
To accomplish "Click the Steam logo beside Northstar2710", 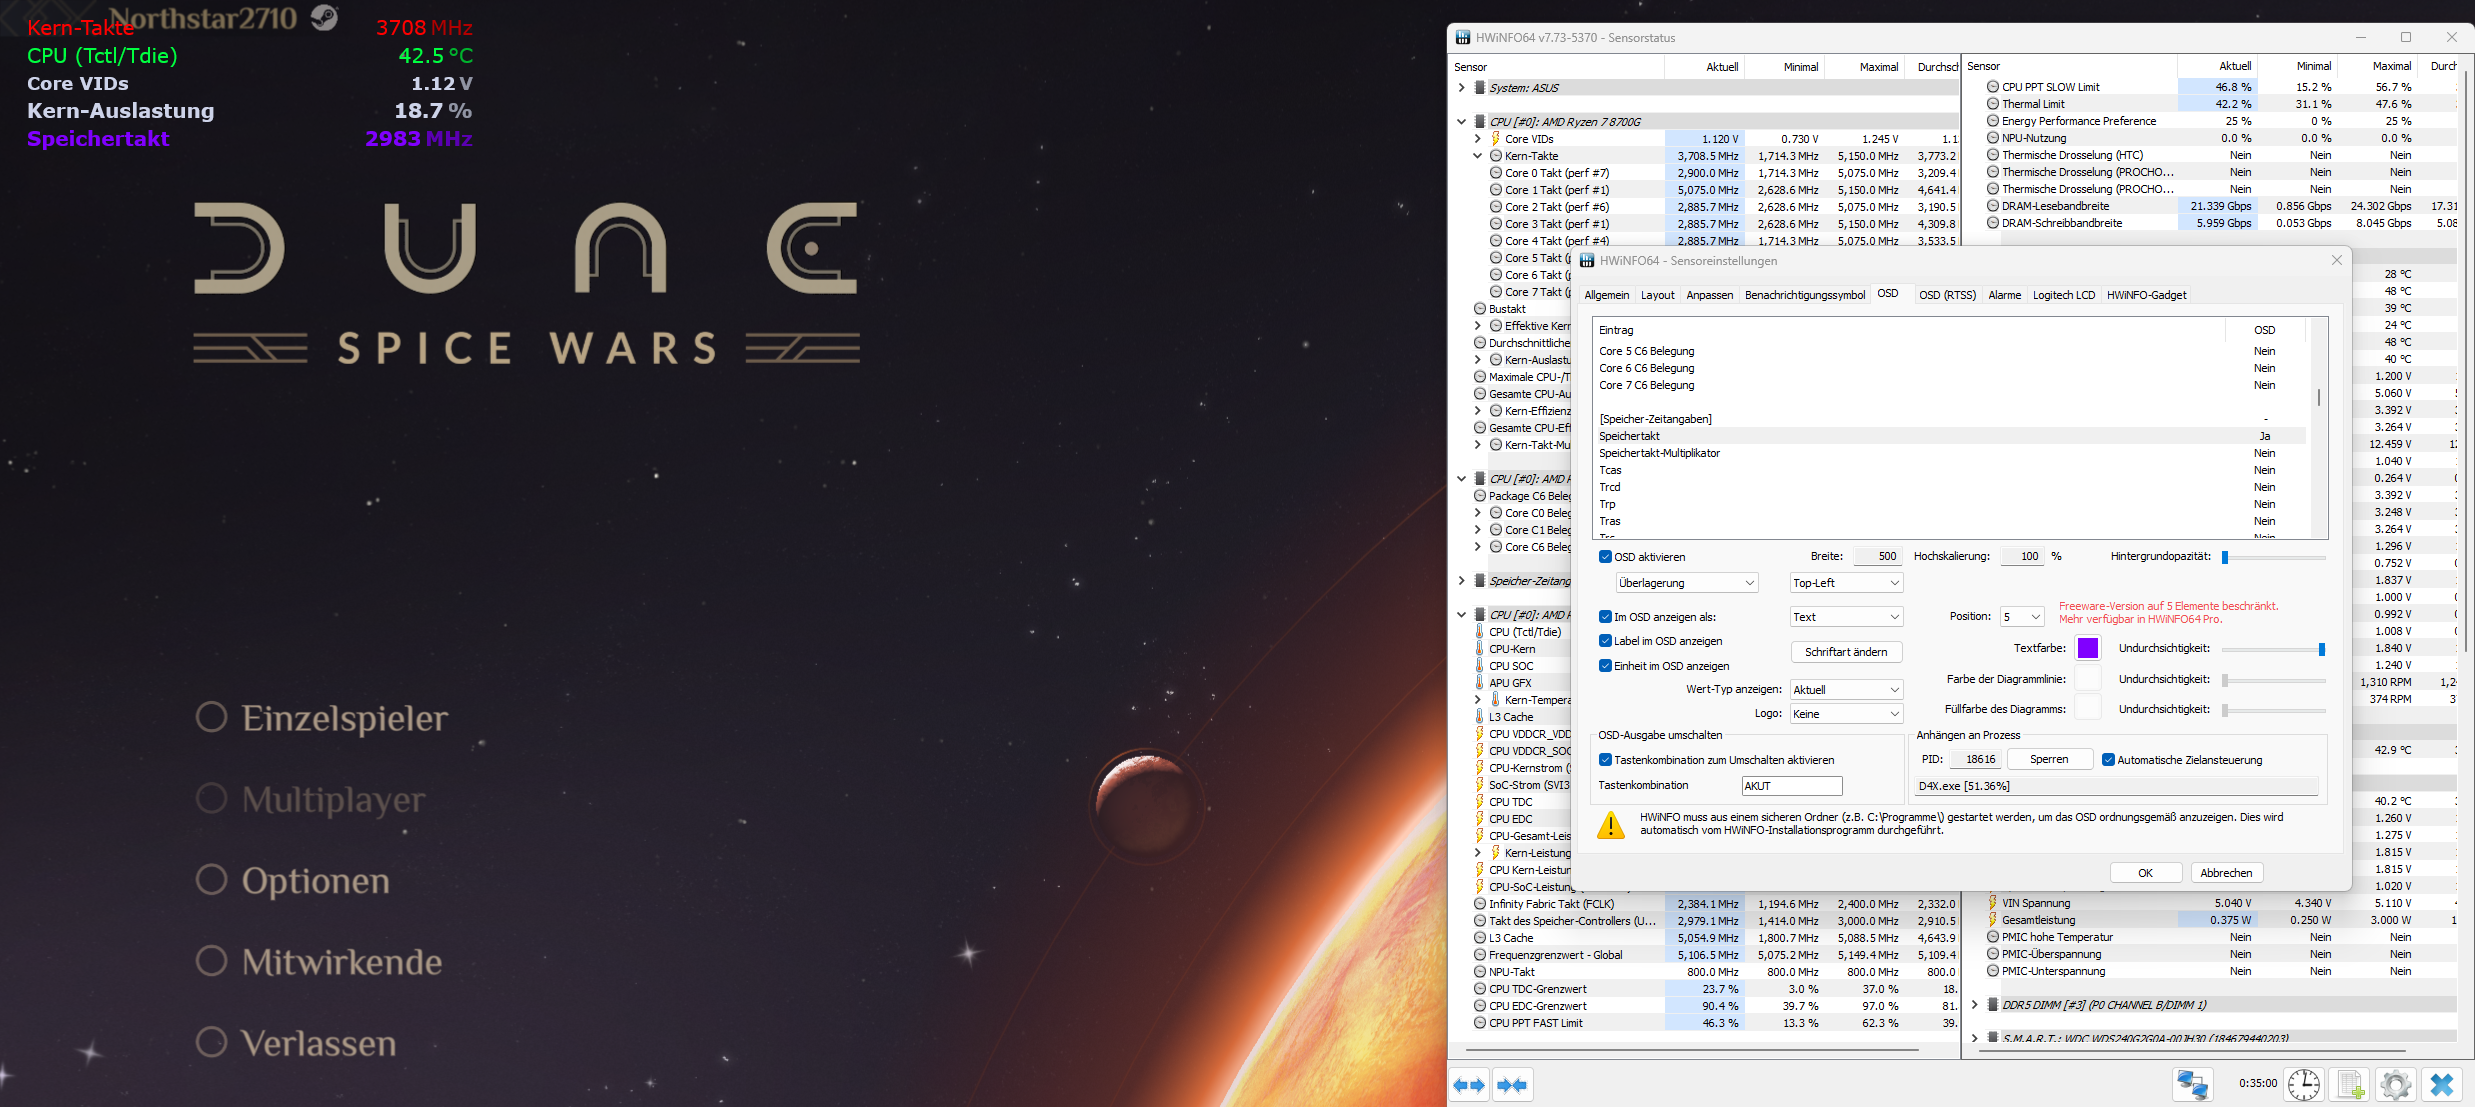I will tap(324, 18).
